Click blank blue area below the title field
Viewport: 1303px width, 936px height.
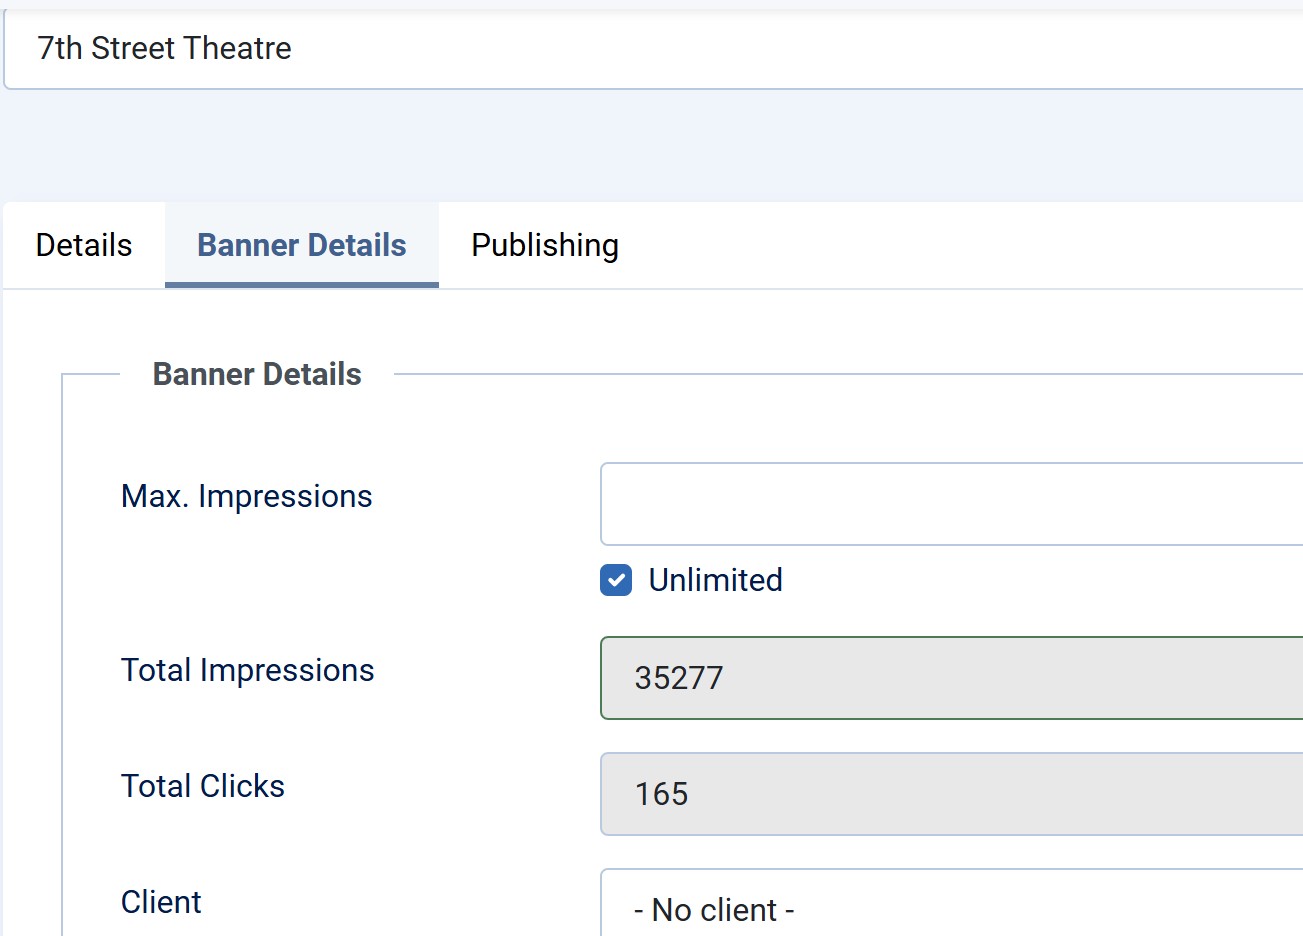[x=650, y=145]
